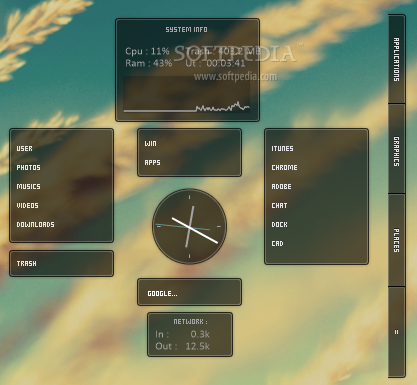Open the Trash button
The image size is (417, 385).
tap(61, 263)
